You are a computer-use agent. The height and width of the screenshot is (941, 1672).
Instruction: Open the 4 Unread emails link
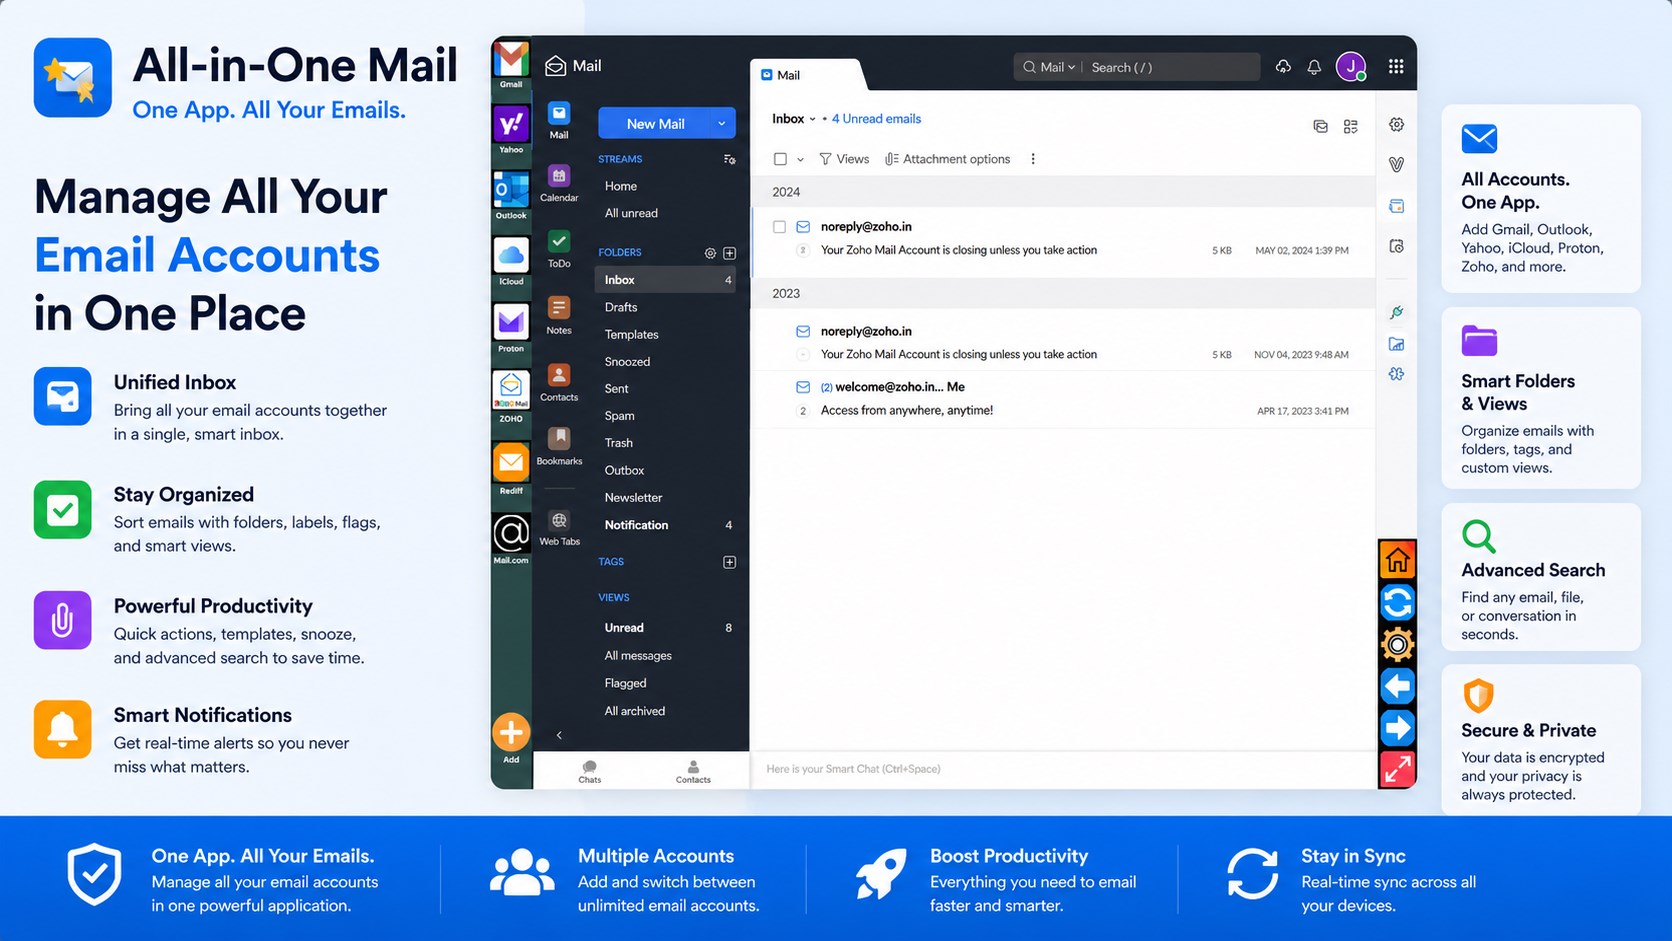pyautogui.click(x=876, y=119)
